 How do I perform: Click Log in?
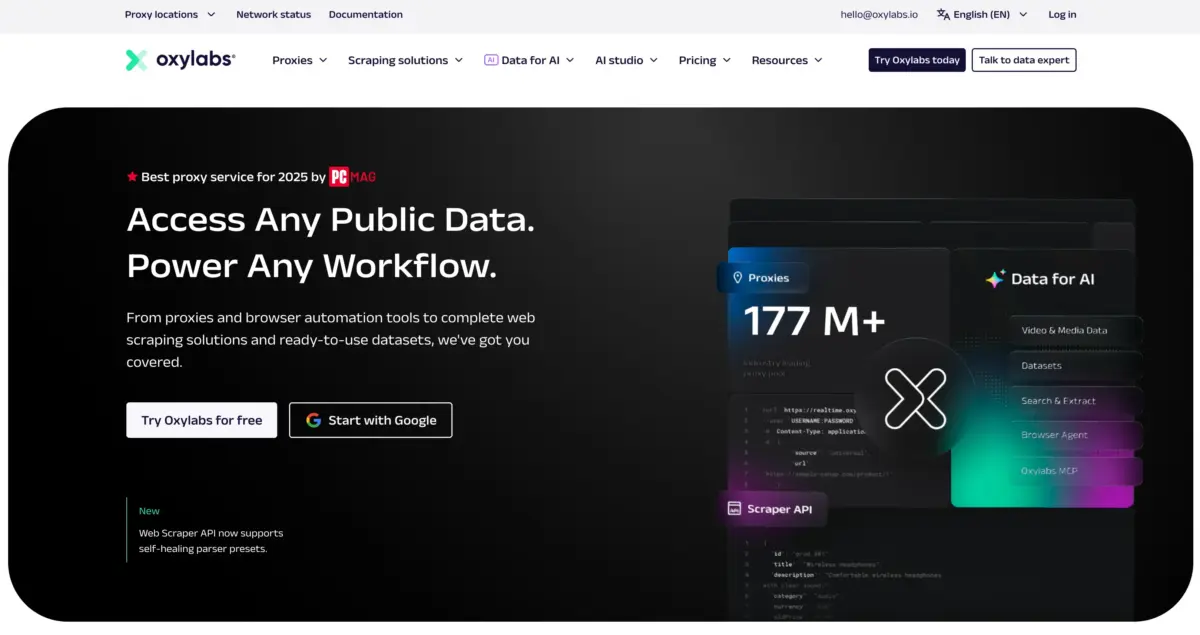tap(1062, 14)
